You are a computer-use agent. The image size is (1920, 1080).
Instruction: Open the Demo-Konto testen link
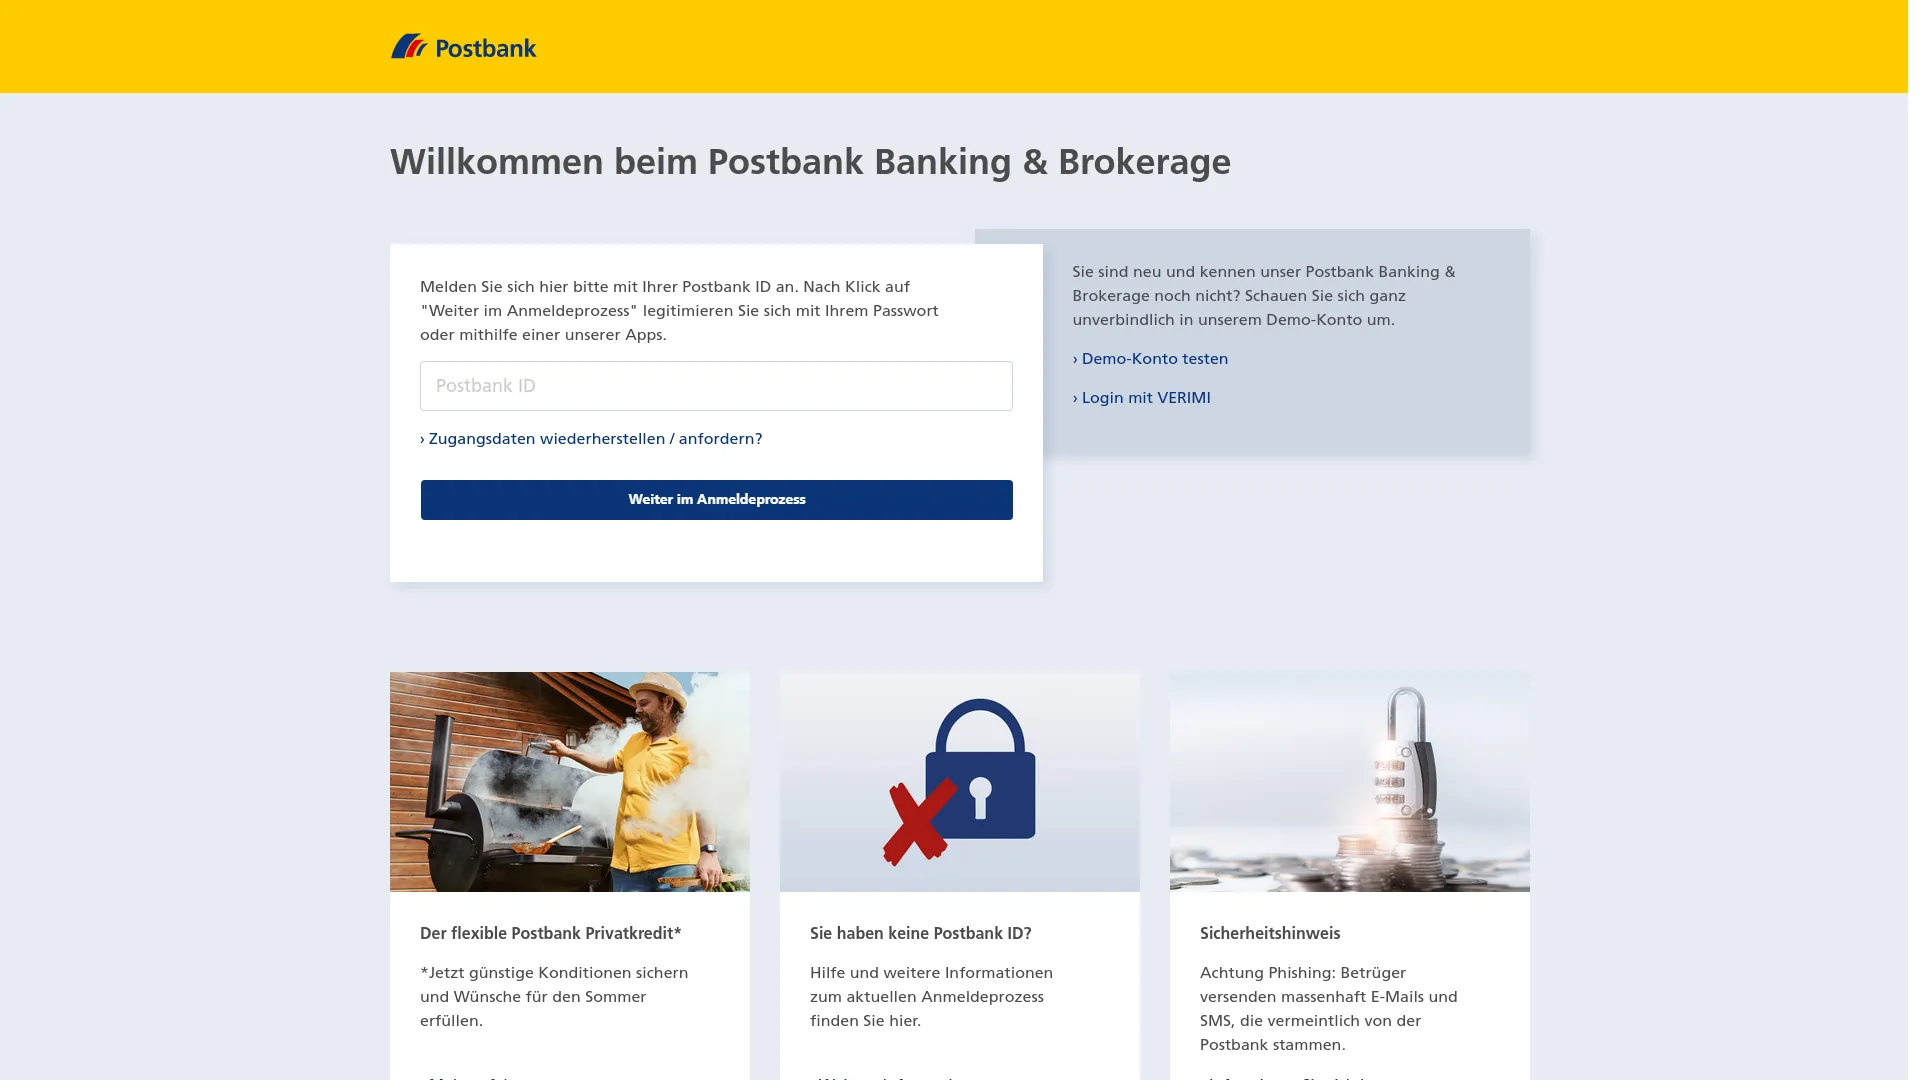1150,359
